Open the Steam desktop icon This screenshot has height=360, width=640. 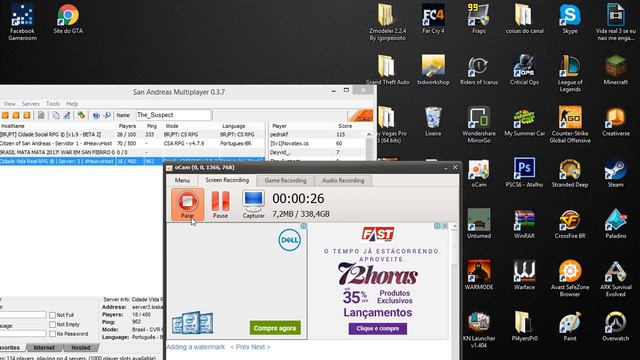616,173
